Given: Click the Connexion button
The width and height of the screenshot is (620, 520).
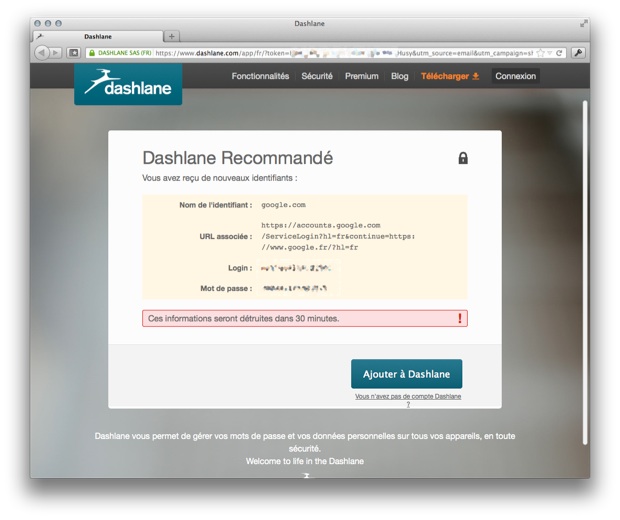Looking at the screenshot, I should pyautogui.click(x=515, y=76).
